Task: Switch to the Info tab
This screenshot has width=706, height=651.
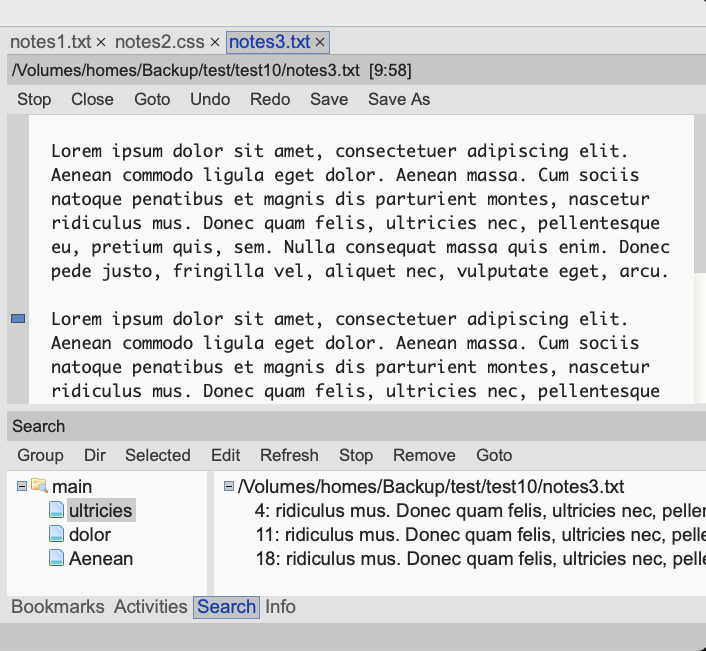Action: [x=281, y=607]
